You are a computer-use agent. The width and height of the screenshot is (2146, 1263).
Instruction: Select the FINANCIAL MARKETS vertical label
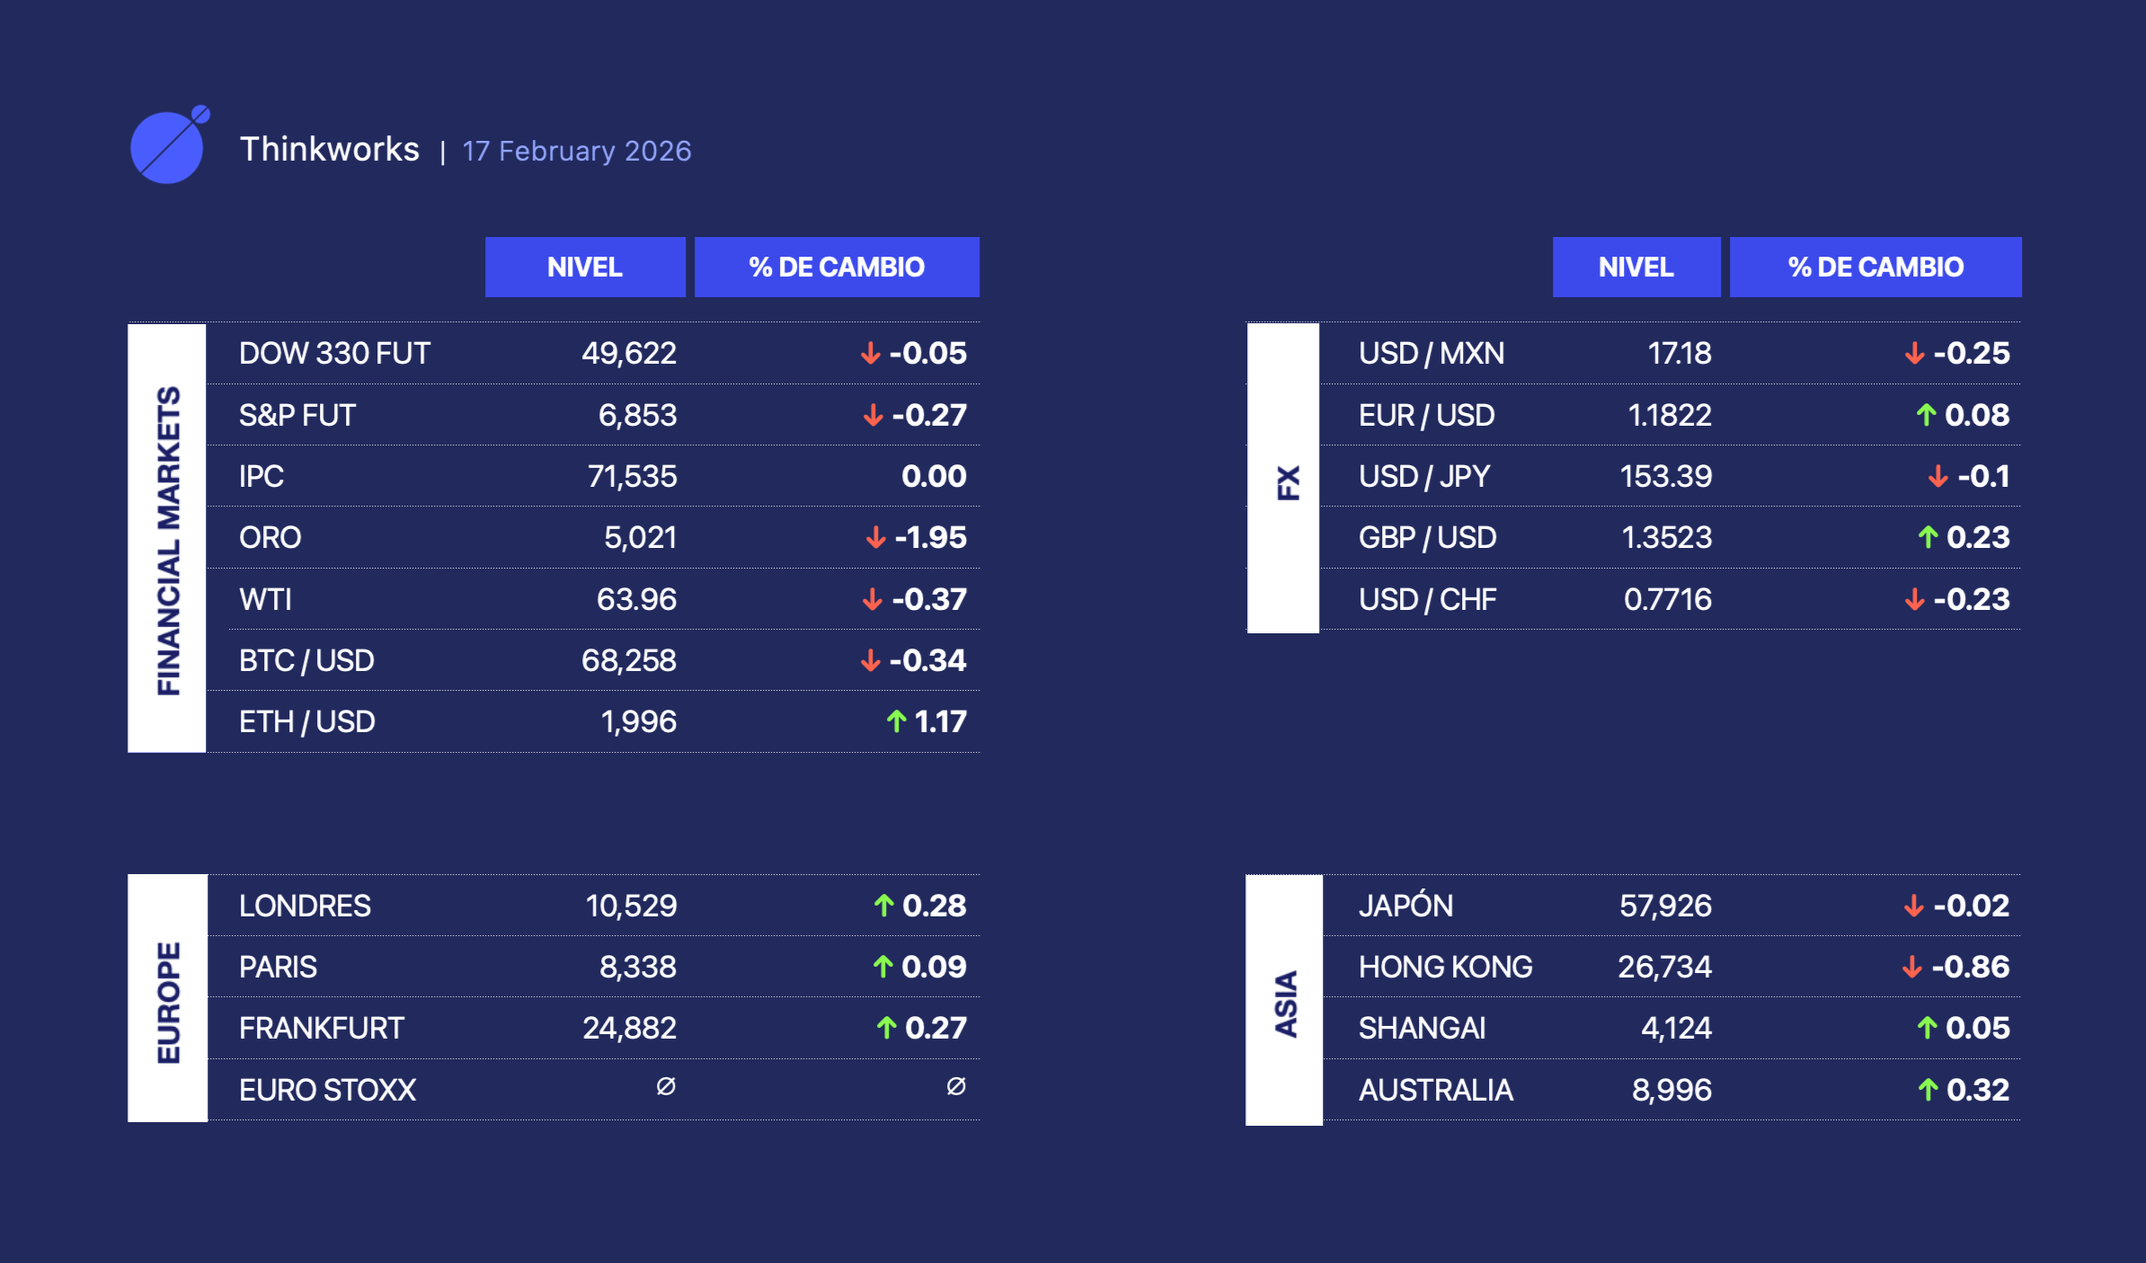tap(168, 540)
